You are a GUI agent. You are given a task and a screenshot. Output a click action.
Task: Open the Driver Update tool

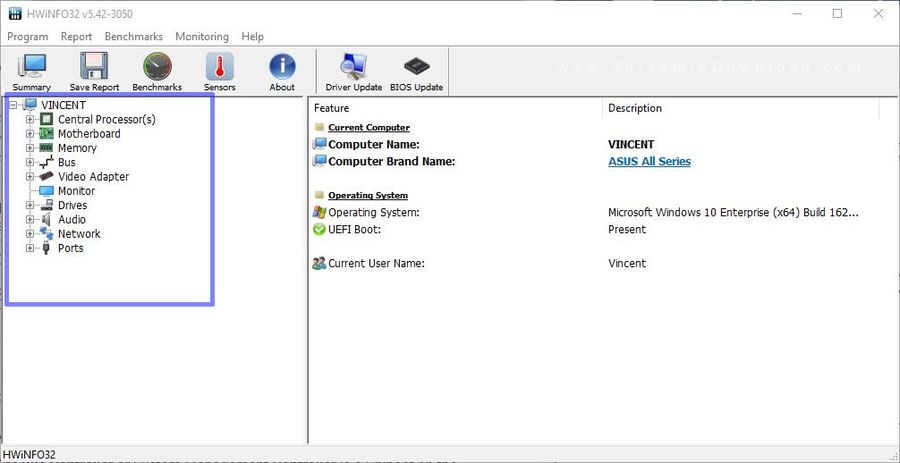[353, 71]
